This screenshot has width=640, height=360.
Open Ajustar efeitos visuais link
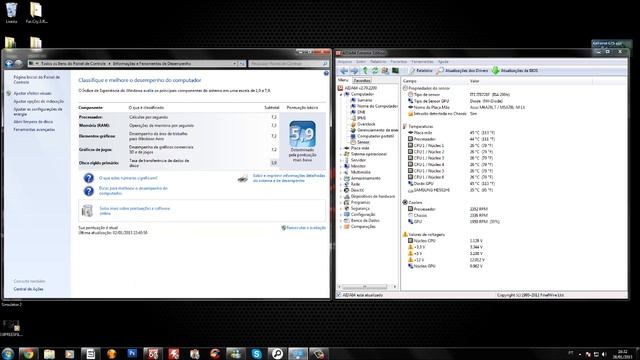click(x=33, y=93)
